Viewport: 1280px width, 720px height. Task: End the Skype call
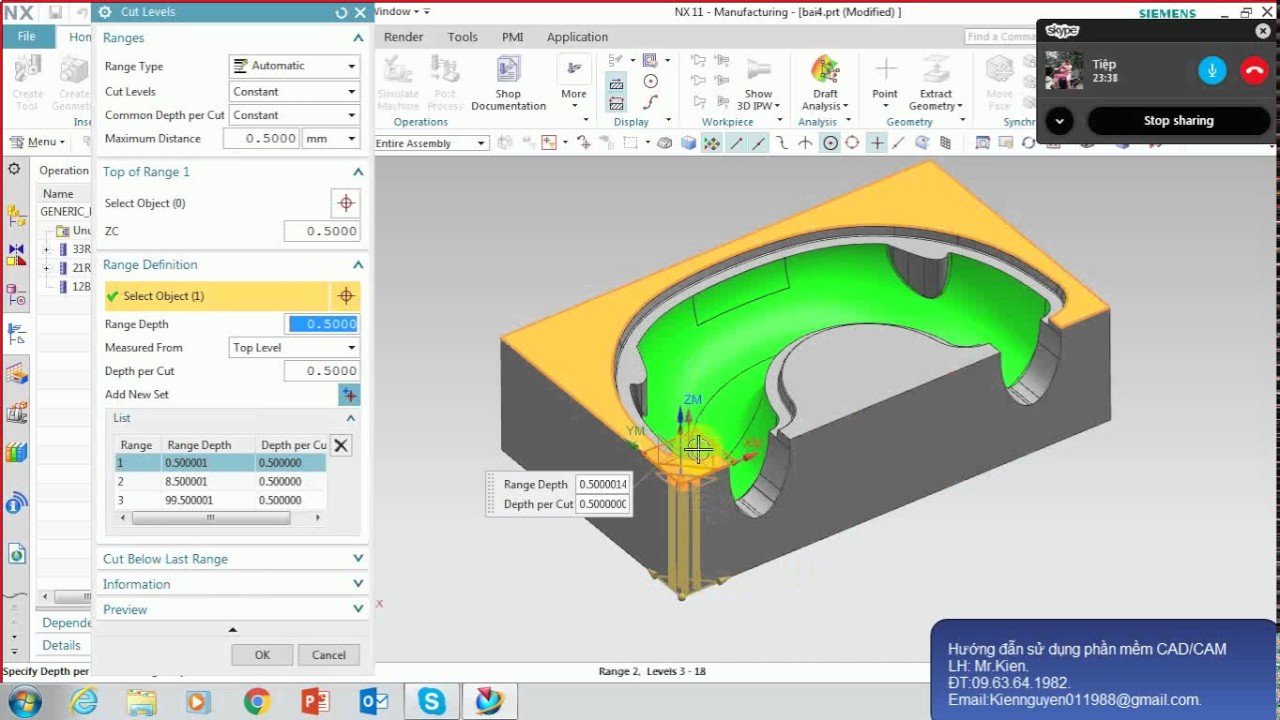click(x=1254, y=70)
